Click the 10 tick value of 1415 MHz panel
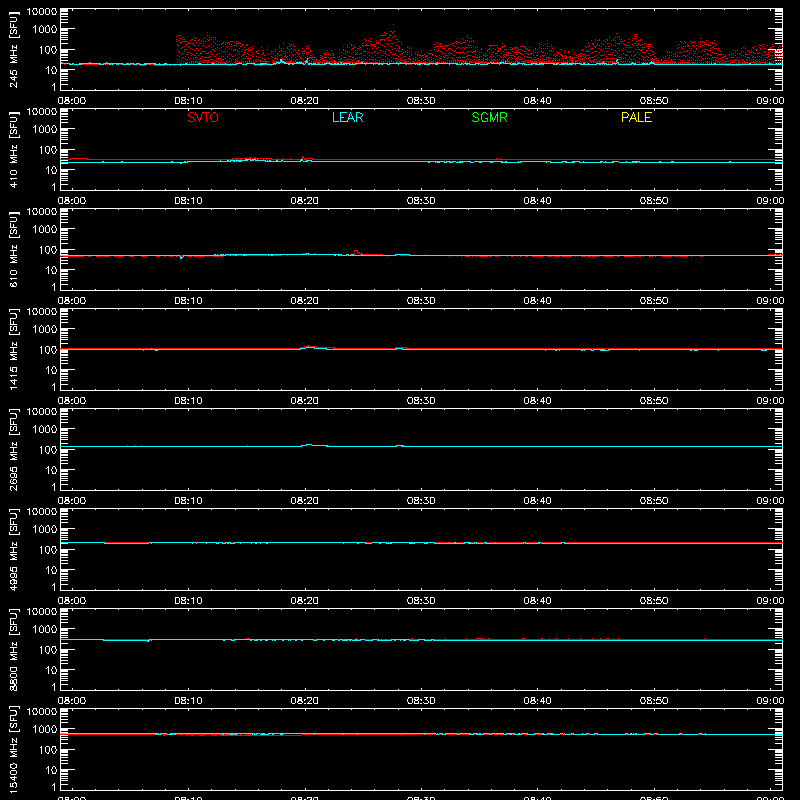 pos(51,370)
